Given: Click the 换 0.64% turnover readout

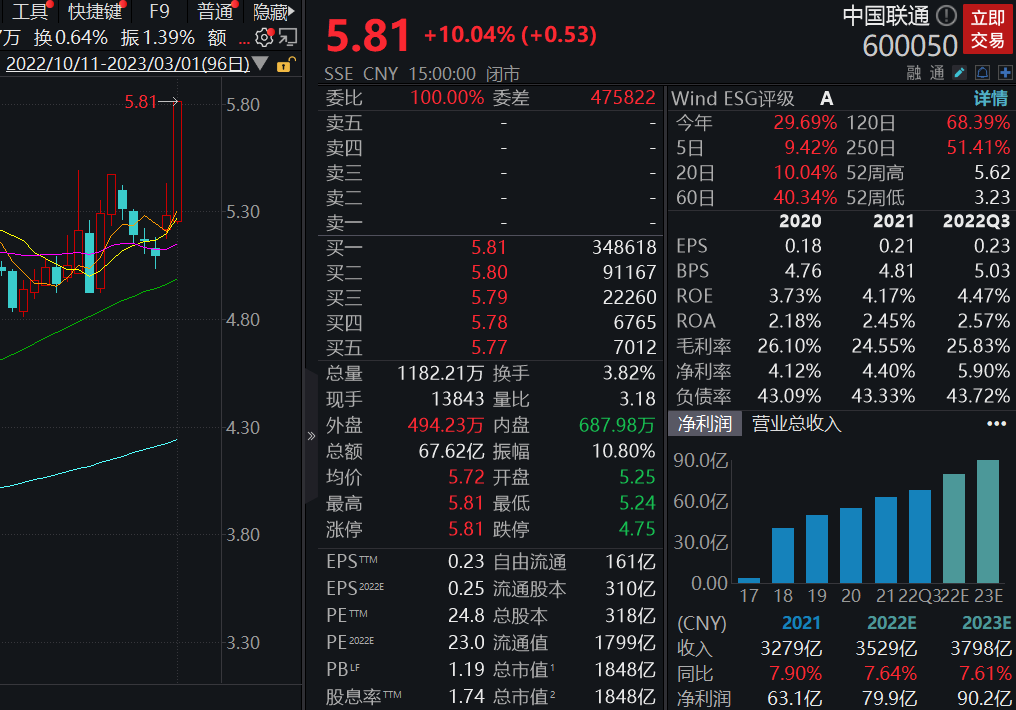Looking at the screenshot, I should coord(71,38).
